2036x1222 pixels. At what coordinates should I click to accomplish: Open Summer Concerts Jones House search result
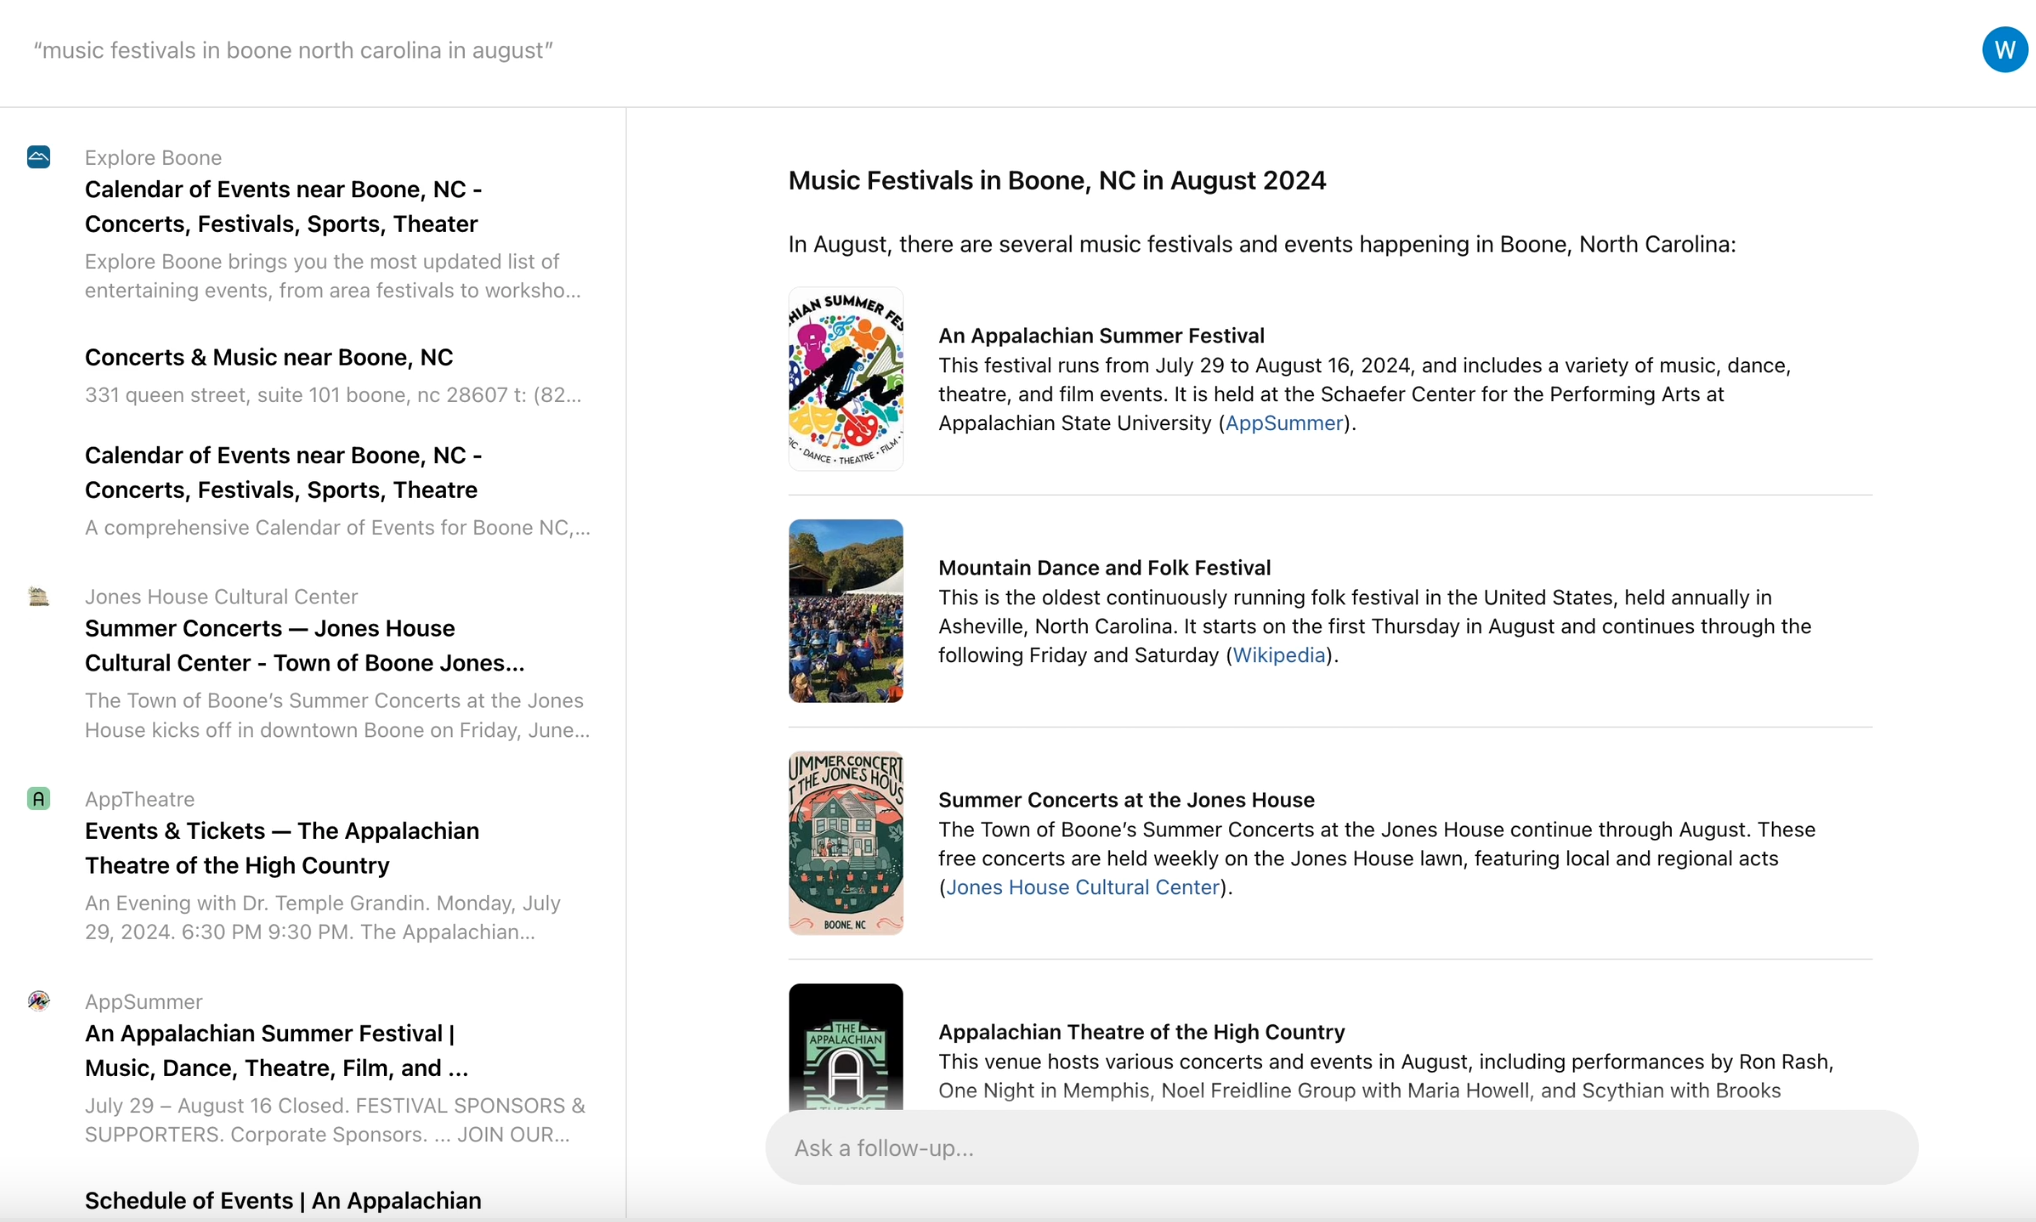click(x=304, y=646)
